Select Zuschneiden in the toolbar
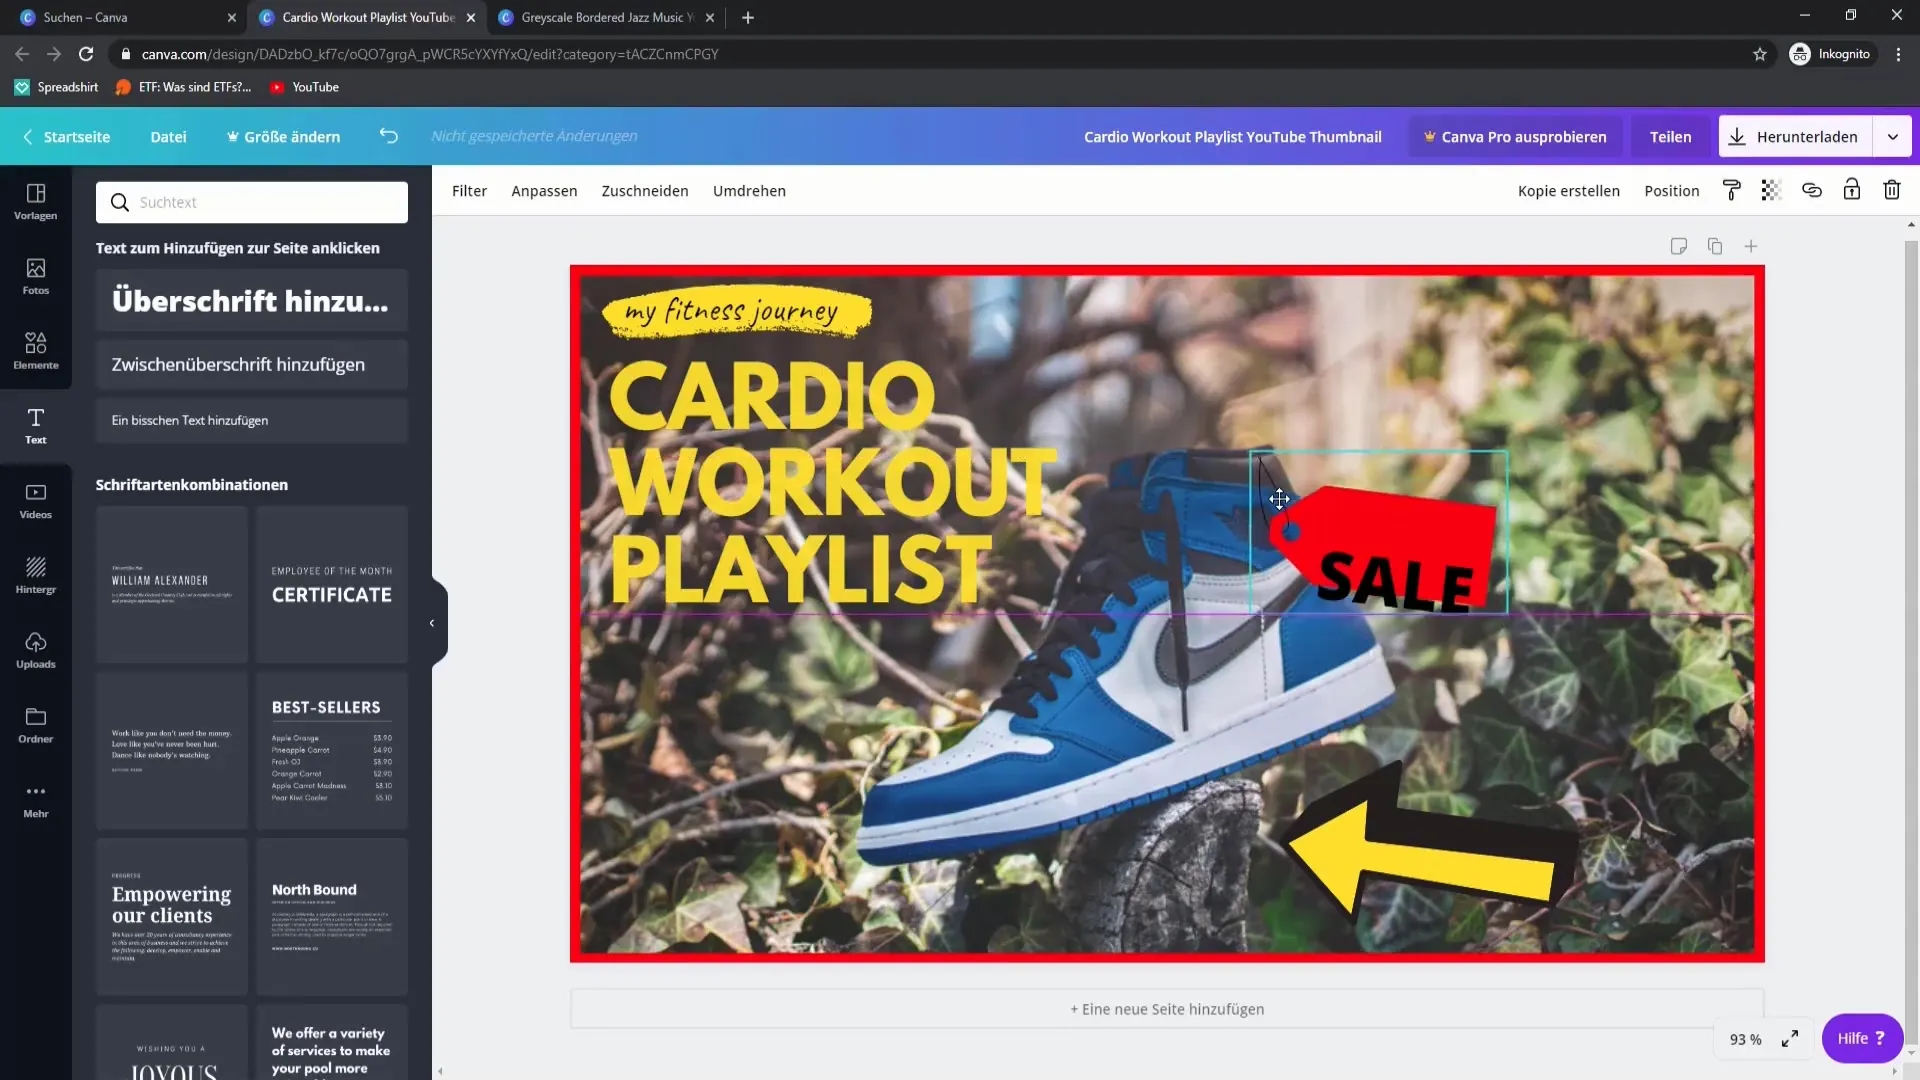The image size is (1920, 1080). tap(645, 191)
